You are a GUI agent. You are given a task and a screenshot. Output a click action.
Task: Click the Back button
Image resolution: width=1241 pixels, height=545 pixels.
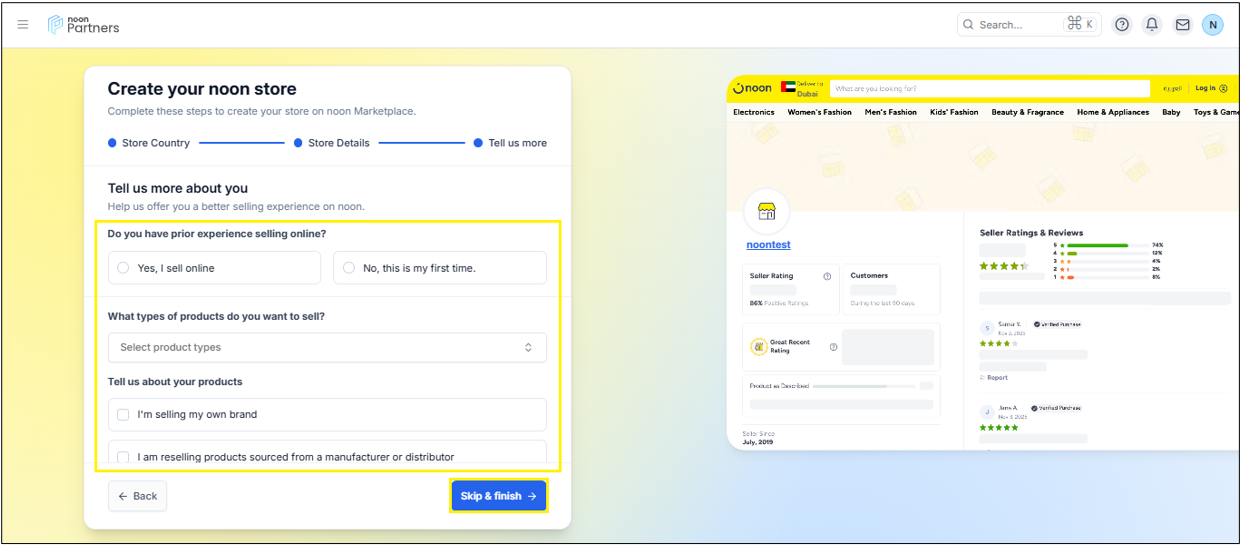click(x=137, y=496)
